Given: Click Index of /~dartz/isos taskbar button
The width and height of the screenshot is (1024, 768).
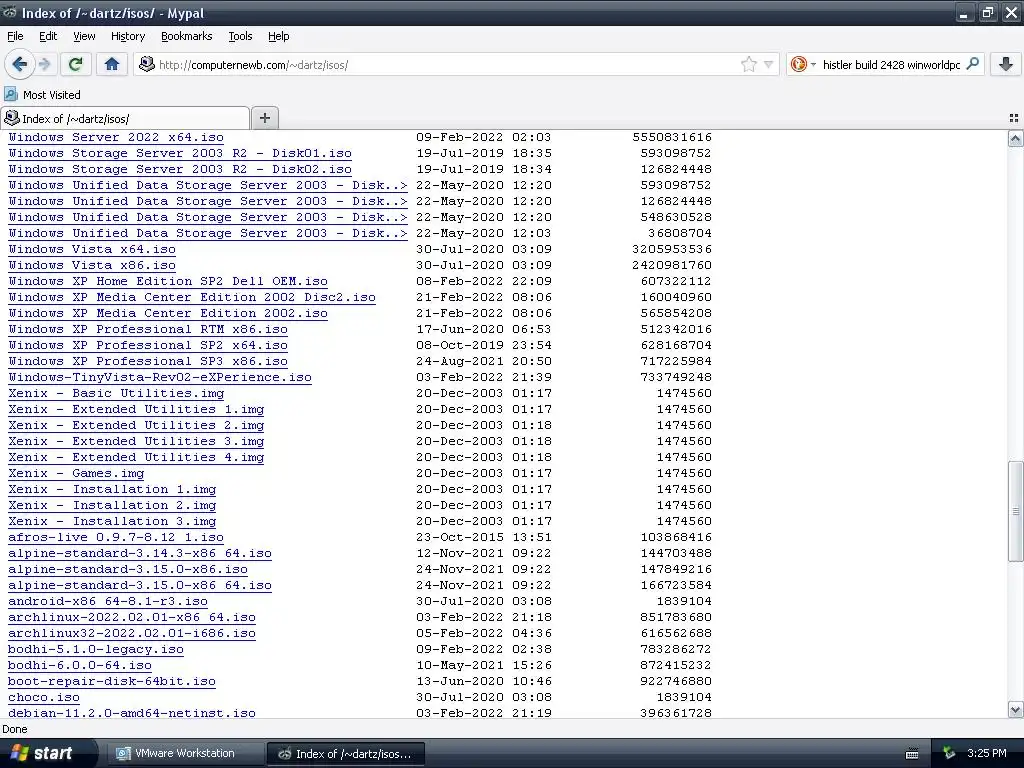Looking at the screenshot, I should 345,754.
